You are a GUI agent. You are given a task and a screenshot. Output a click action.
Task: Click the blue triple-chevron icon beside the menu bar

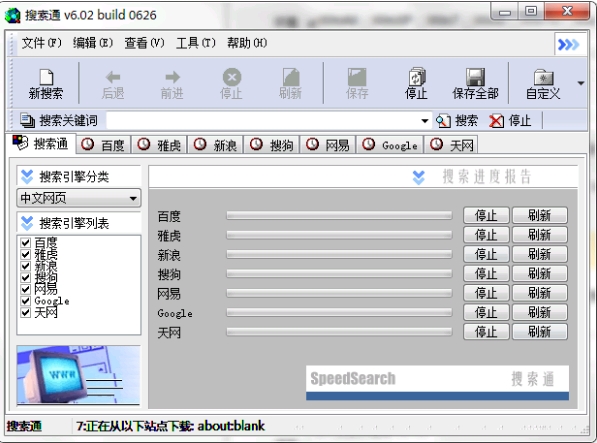[568, 45]
